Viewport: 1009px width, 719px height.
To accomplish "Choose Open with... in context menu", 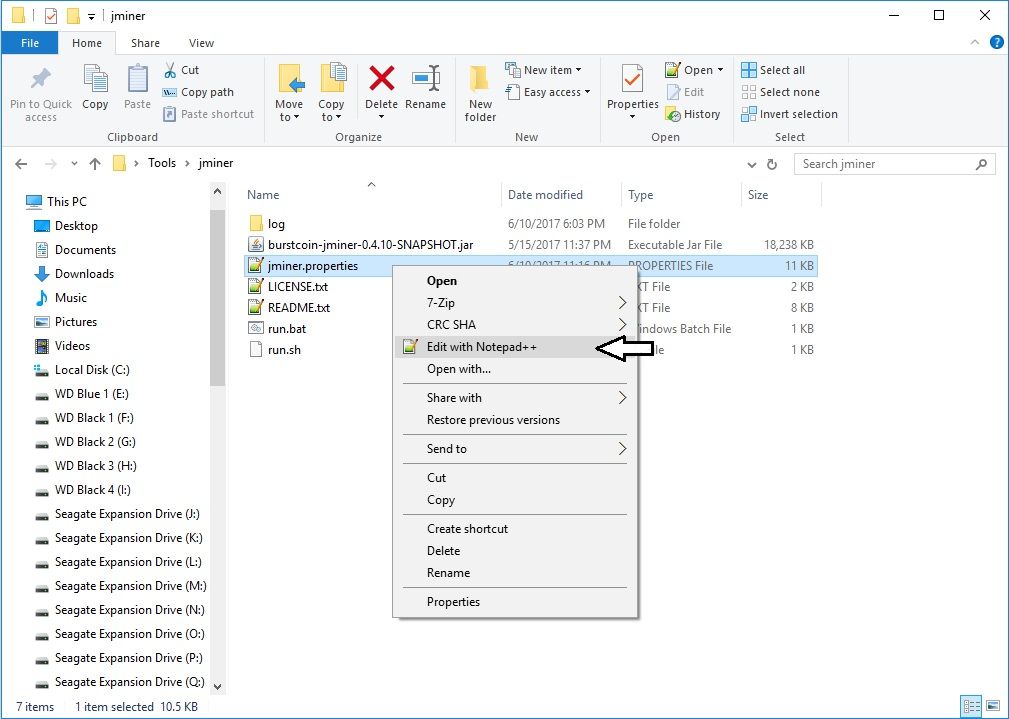I will pos(514,369).
